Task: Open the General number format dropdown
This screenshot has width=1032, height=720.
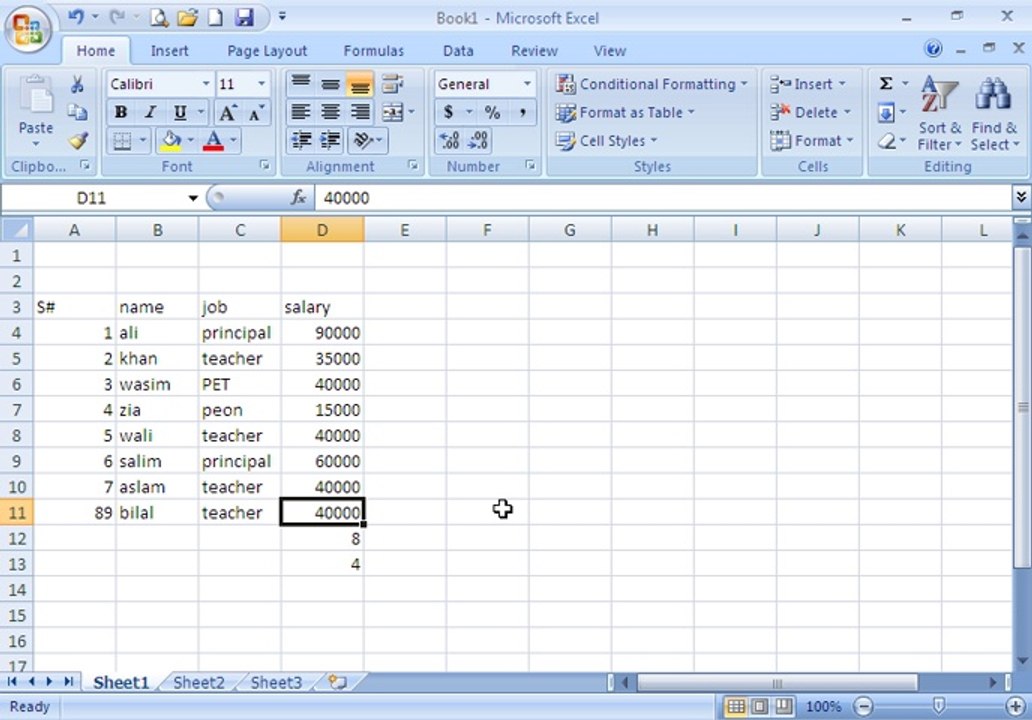Action: tap(527, 84)
